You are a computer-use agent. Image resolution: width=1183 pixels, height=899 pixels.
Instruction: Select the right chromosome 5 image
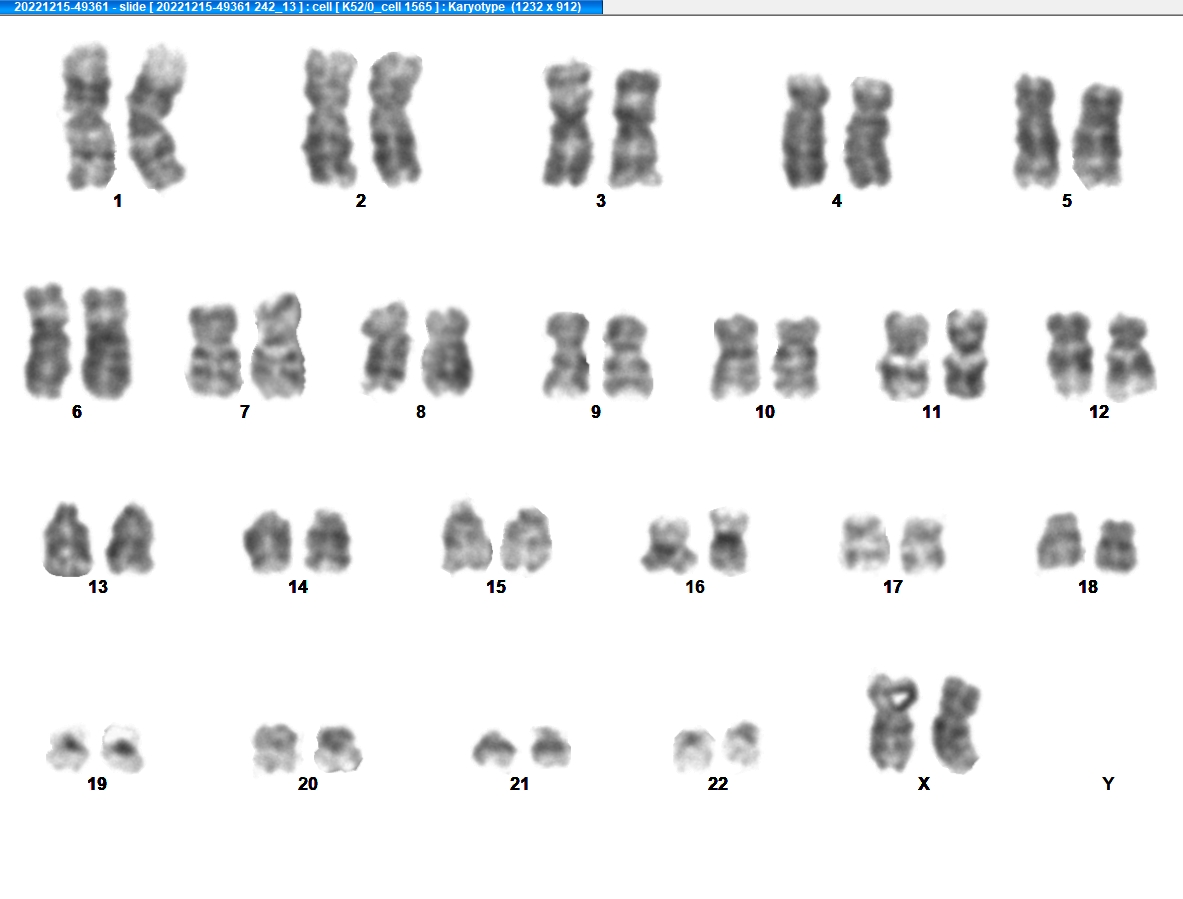point(1098,137)
